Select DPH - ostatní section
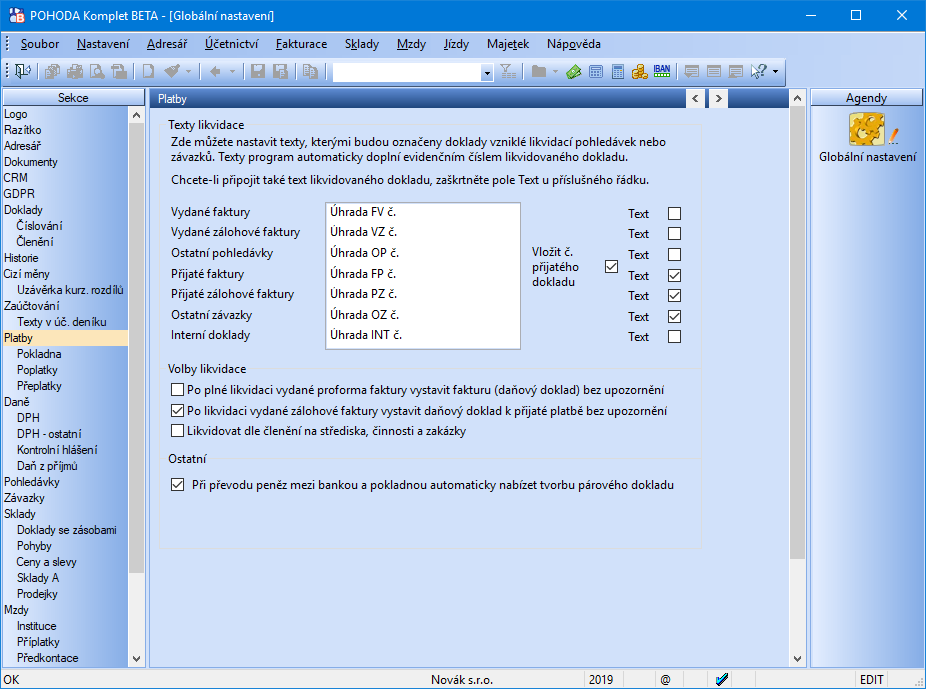Image resolution: width=926 pixels, height=689 pixels. [49, 433]
